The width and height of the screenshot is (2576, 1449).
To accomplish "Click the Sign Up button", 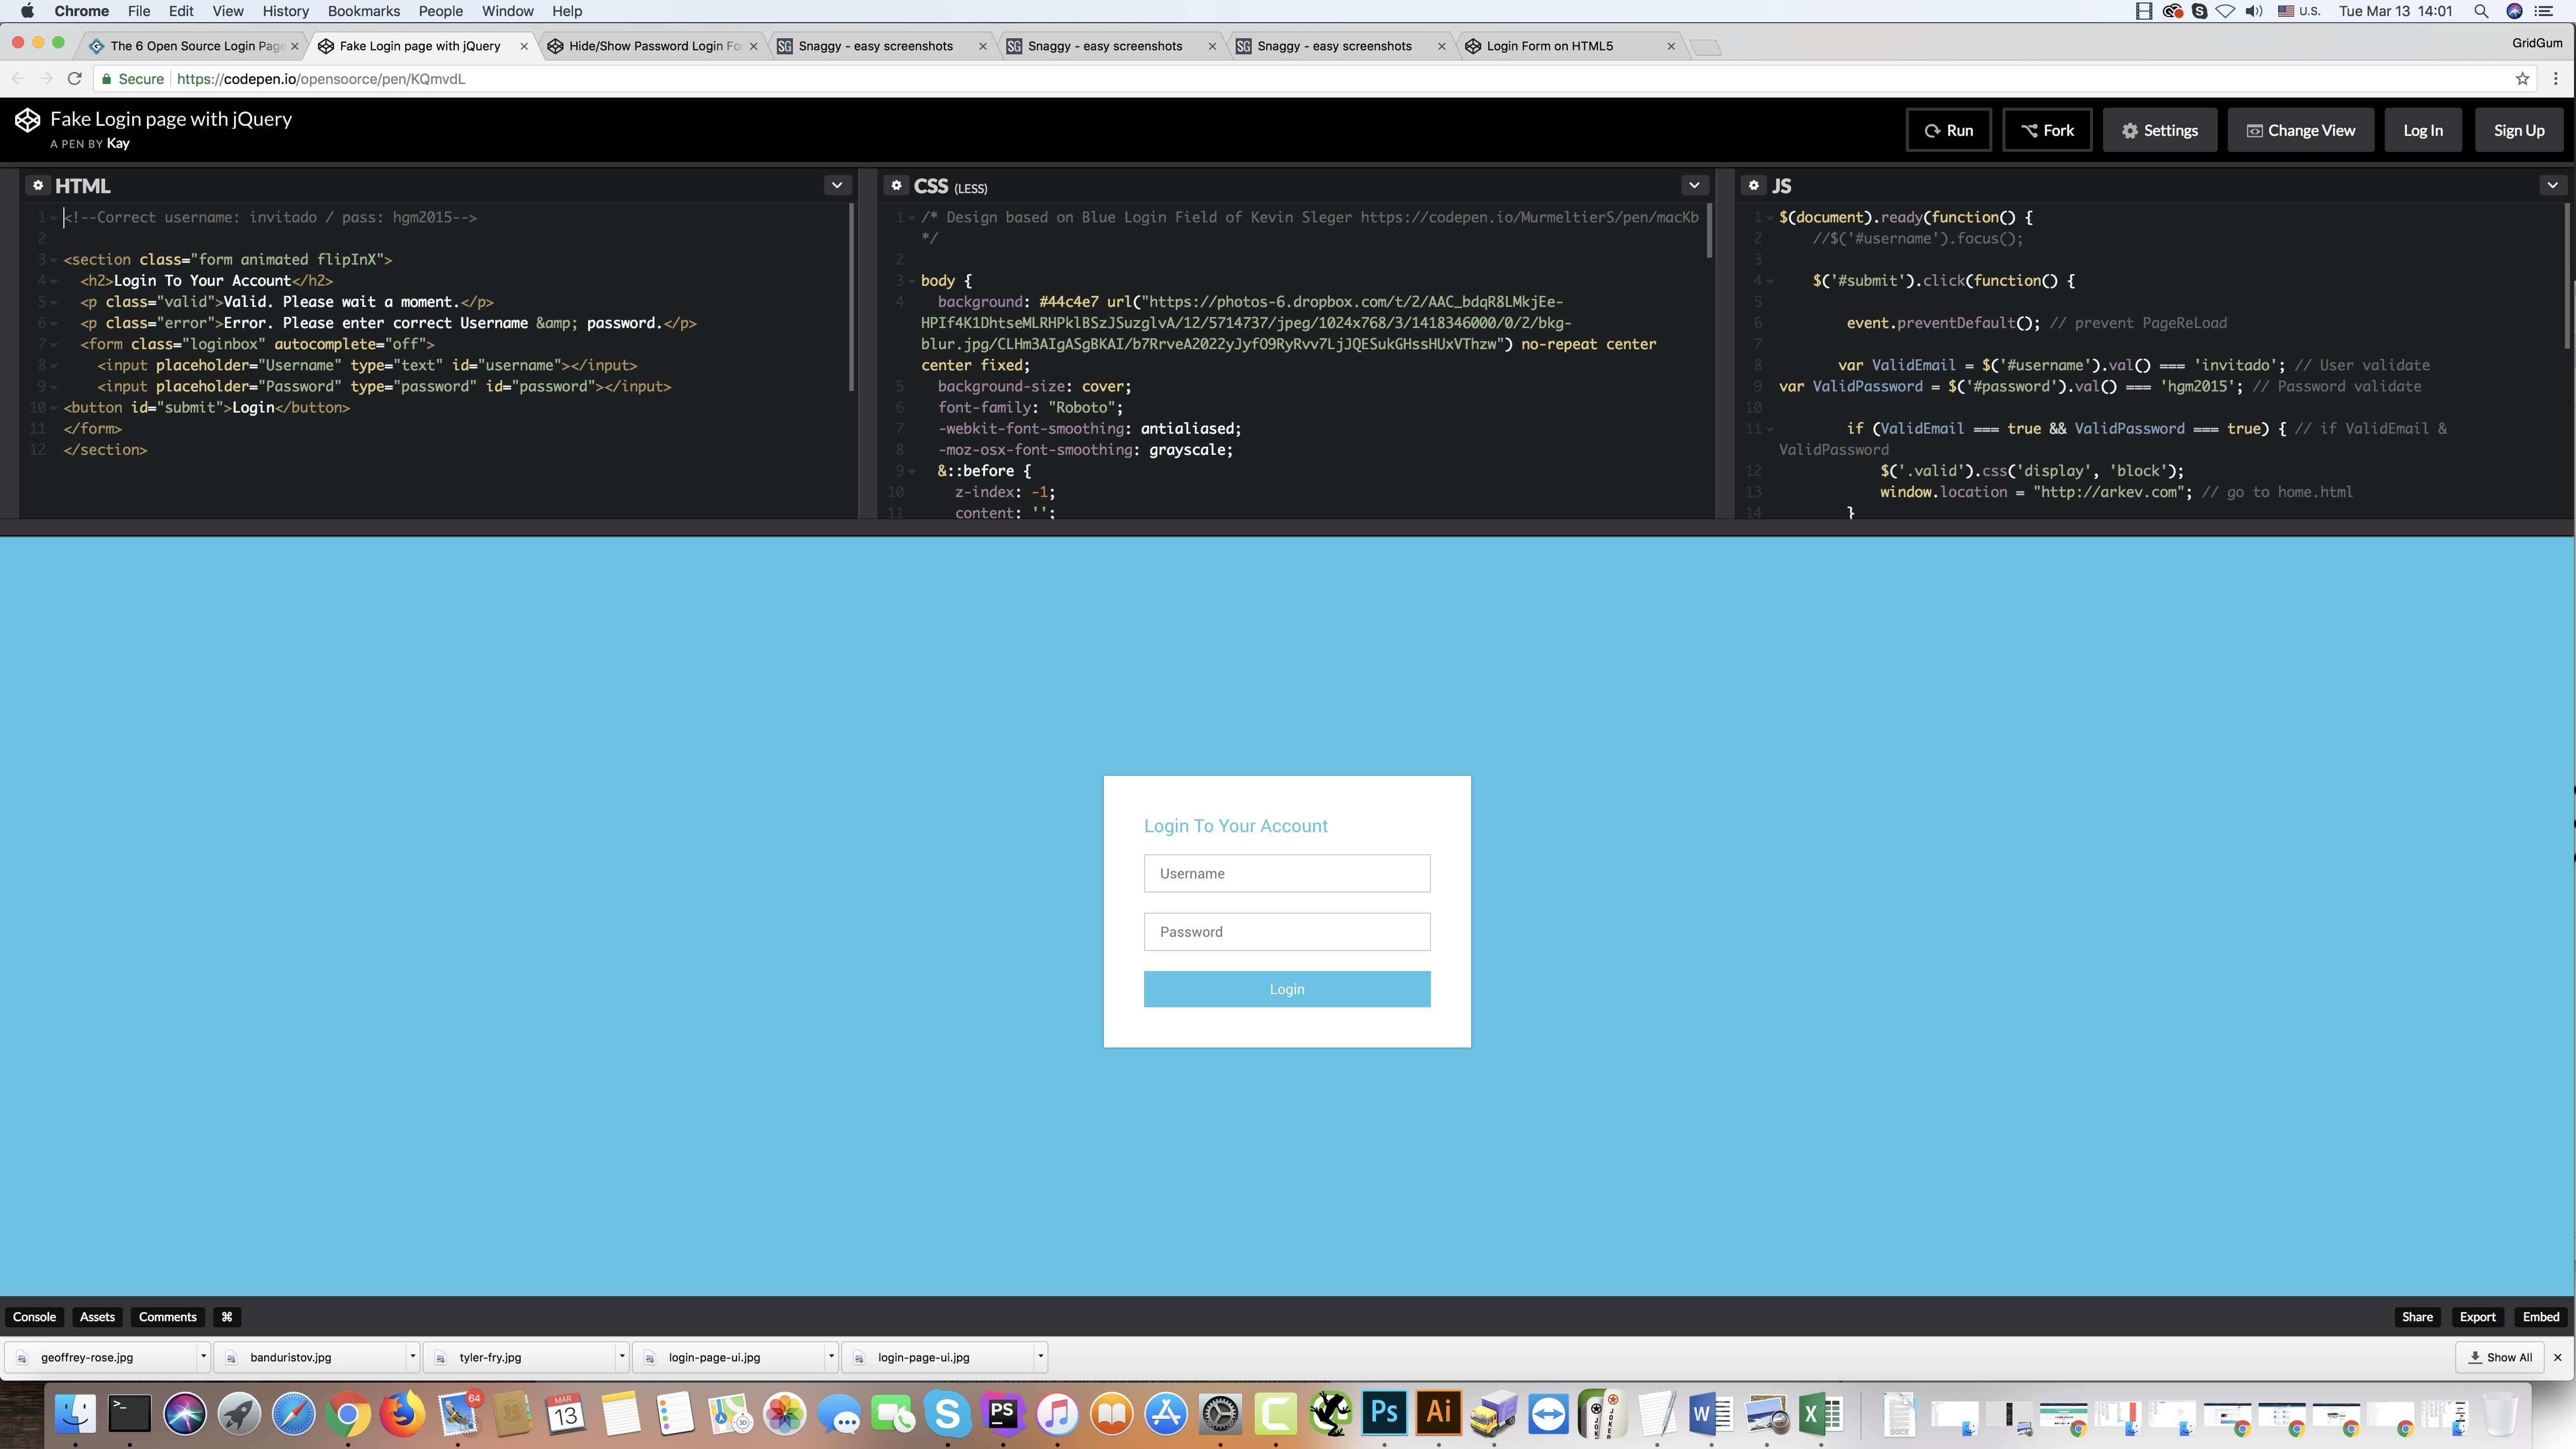I will click(x=2519, y=130).
